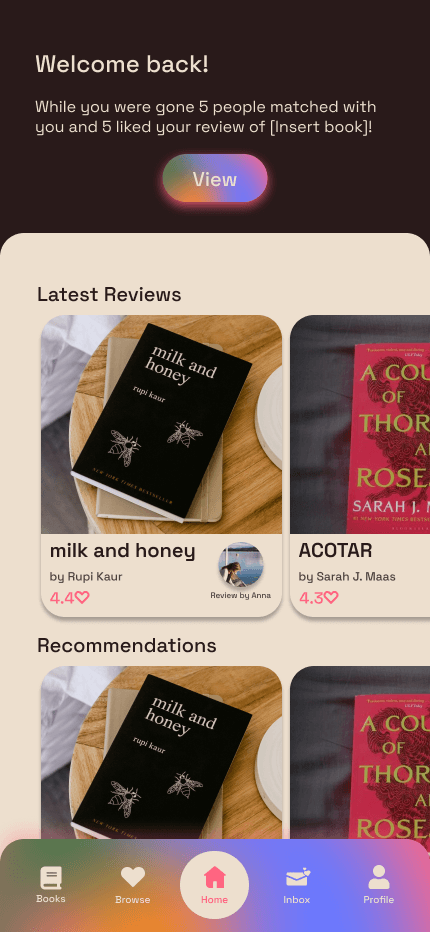Viewport: 430px width, 932px height.
Task: Open milk and honey recommendation cover
Action: [161, 752]
